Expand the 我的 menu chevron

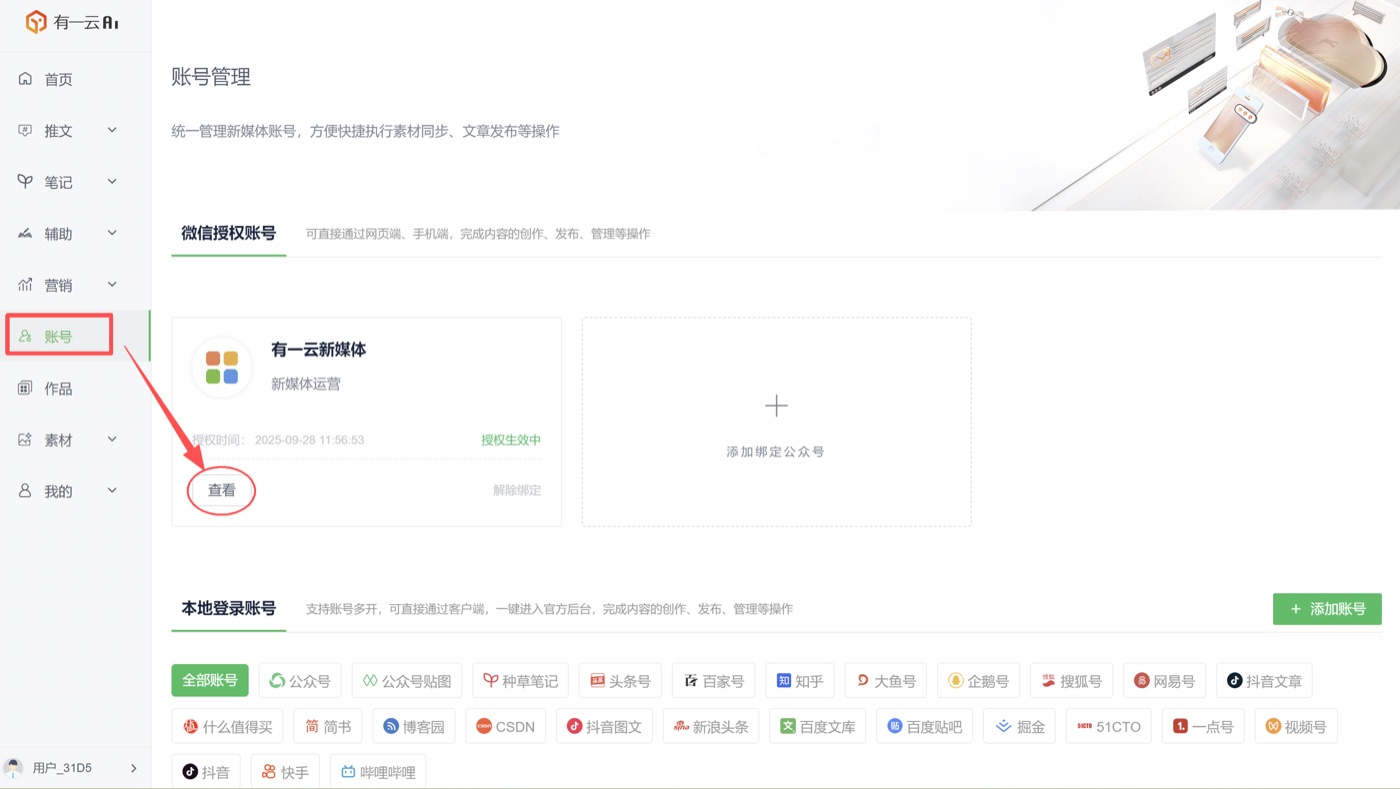(112, 491)
